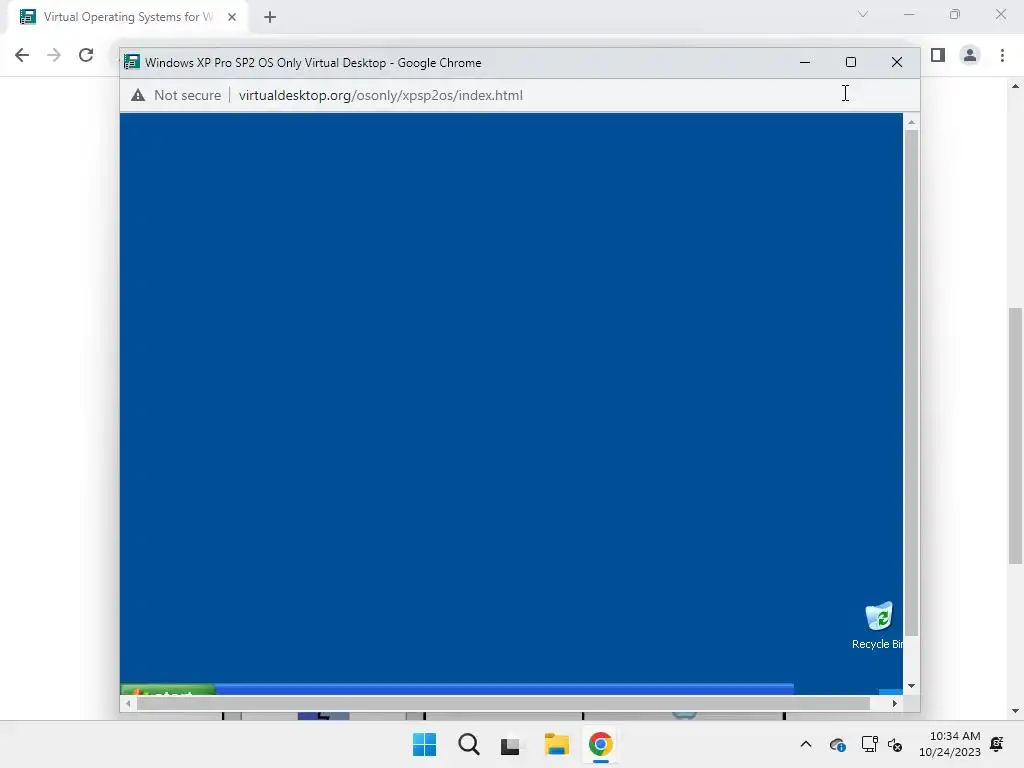Open Chrome three-dot menu
The width and height of the screenshot is (1024, 768).
(x=1002, y=55)
